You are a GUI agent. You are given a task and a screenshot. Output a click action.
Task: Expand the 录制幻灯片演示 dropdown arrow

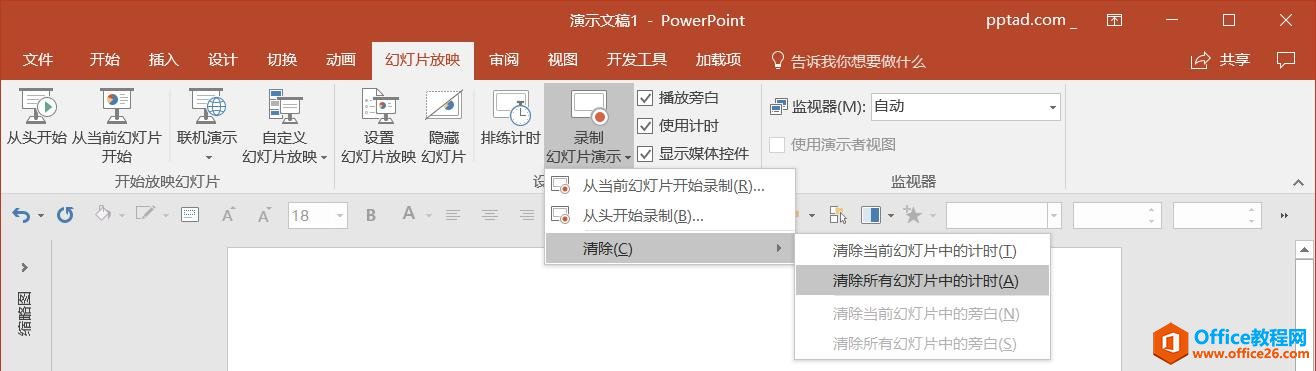coord(627,157)
